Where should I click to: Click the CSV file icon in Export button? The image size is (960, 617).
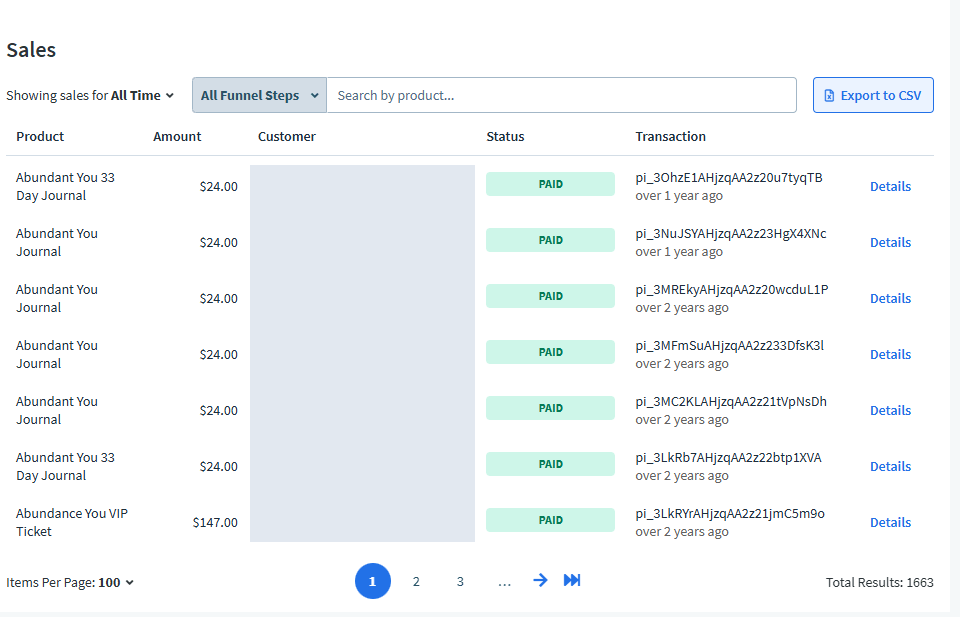coord(829,95)
